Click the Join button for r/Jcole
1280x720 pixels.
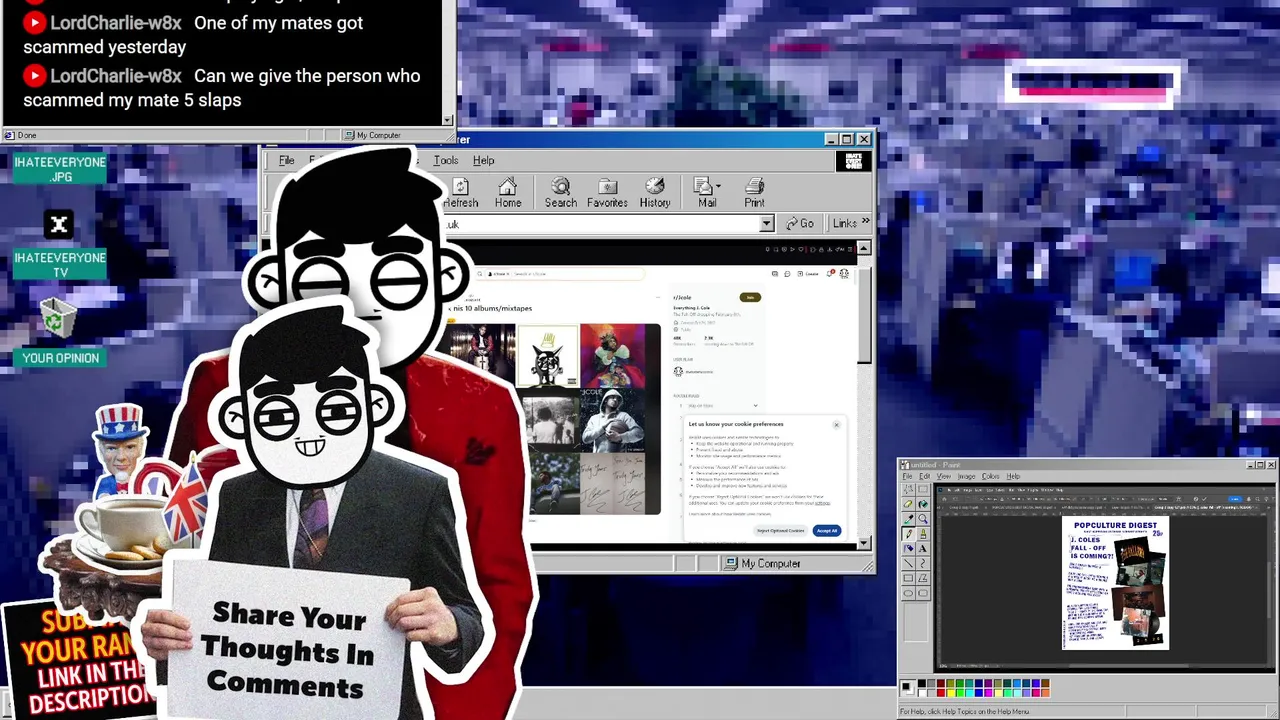pyautogui.click(x=750, y=297)
